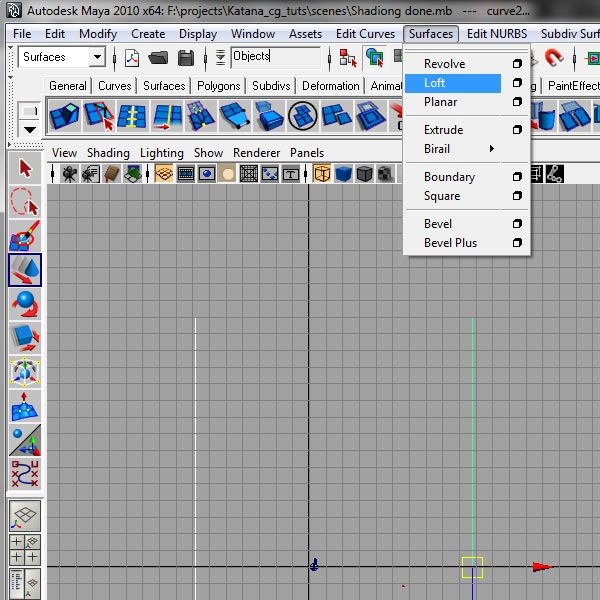This screenshot has height=600, width=600.
Task: Open Planar options box
Action: point(517,102)
